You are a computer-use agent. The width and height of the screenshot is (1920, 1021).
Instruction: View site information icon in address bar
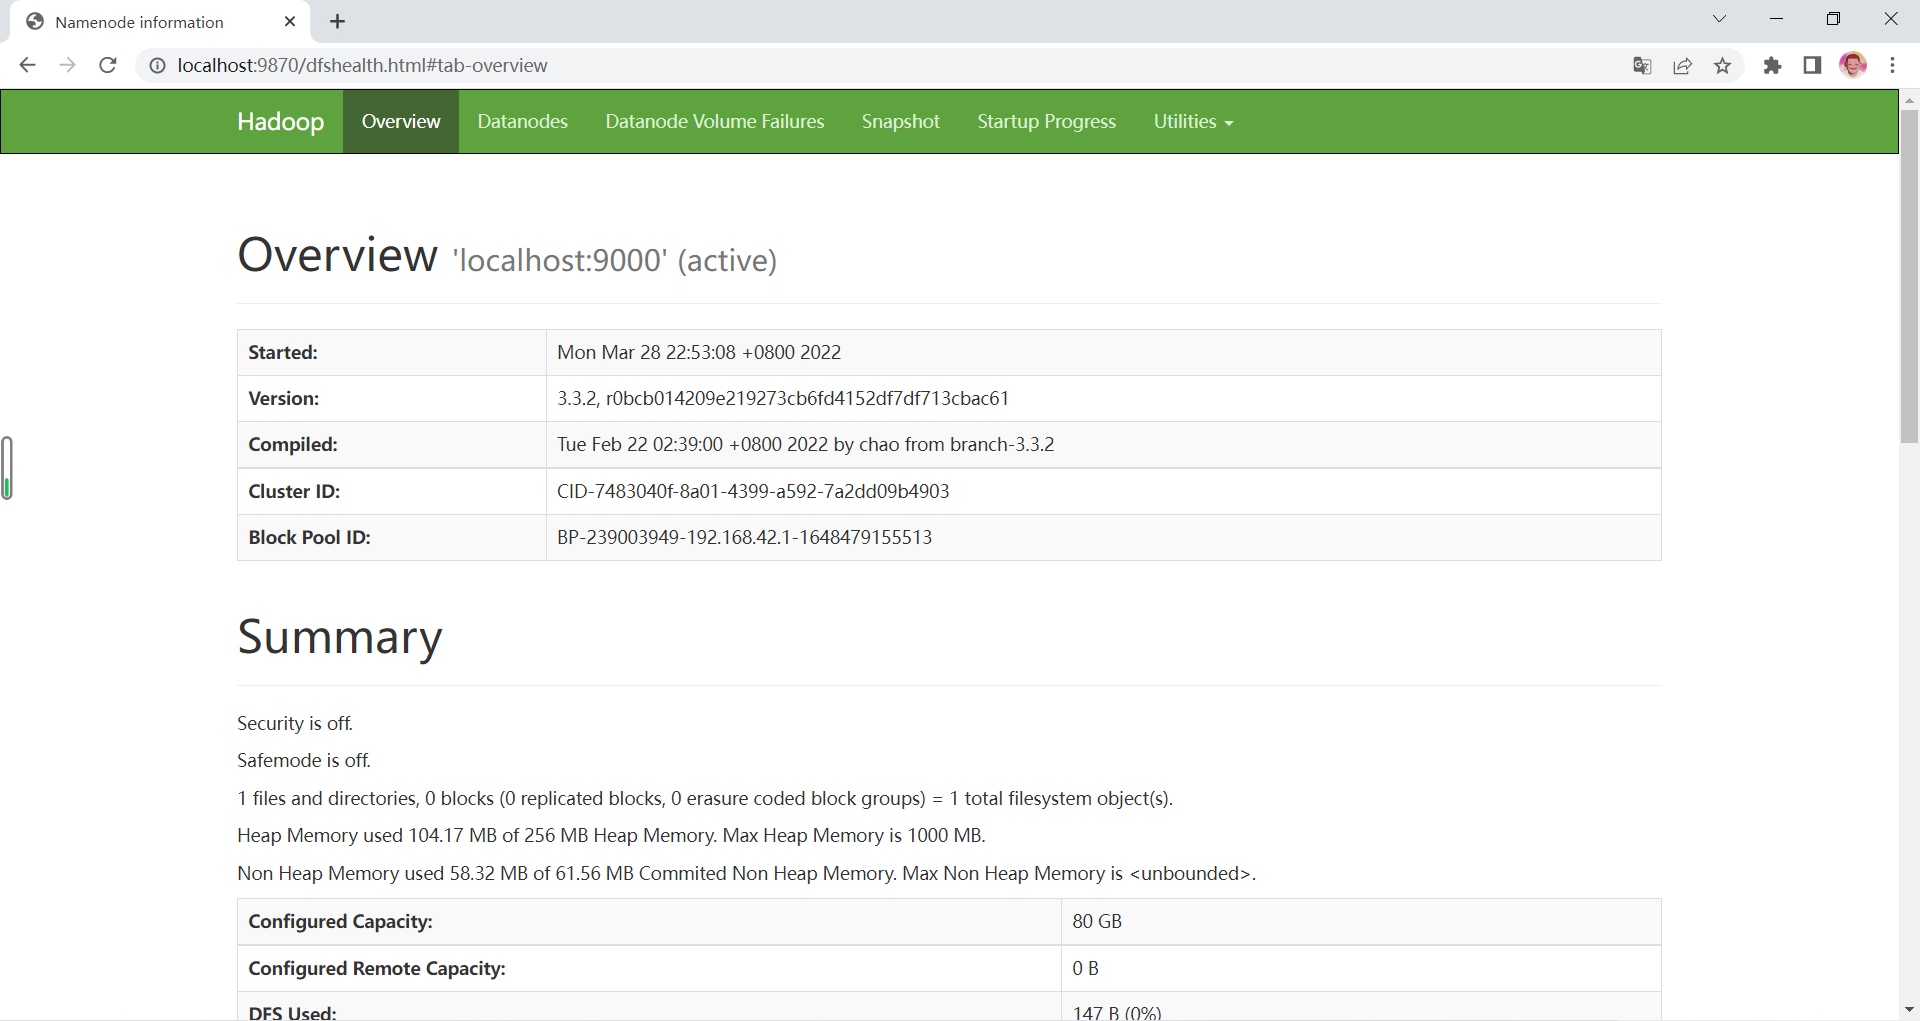[x=157, y=65]
